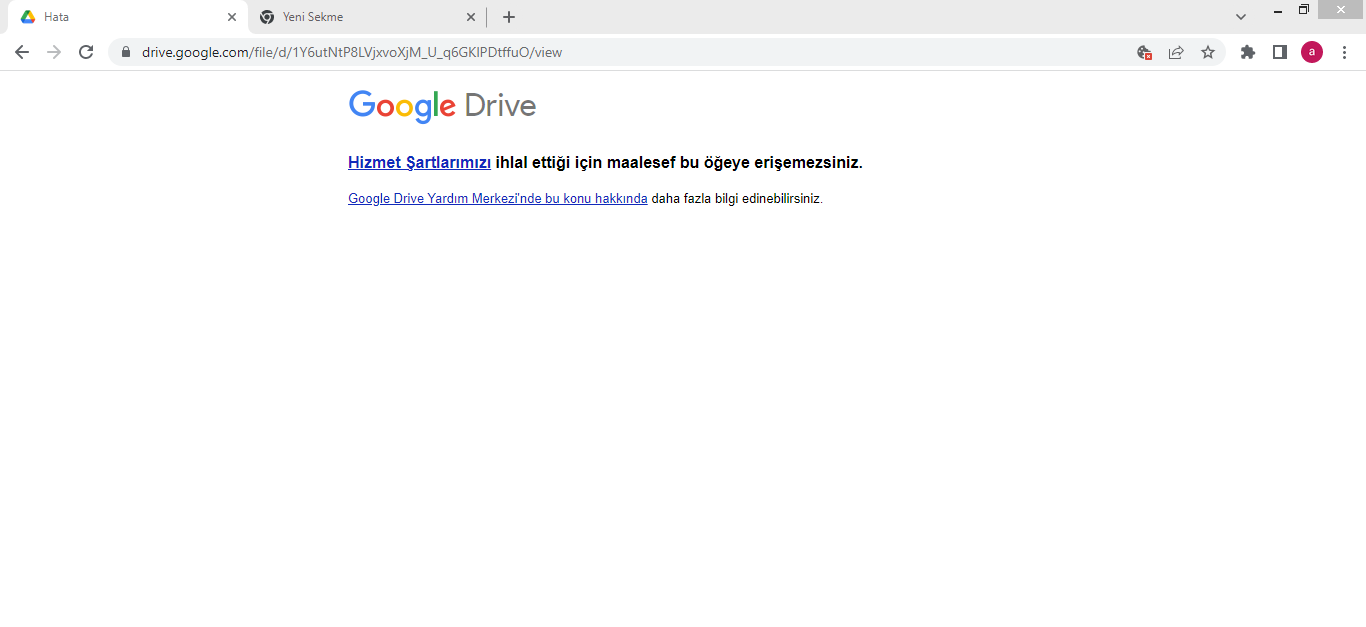
Task: Click the Chrome favicon on Yeni Sekme tab
Action: (267, 17)
